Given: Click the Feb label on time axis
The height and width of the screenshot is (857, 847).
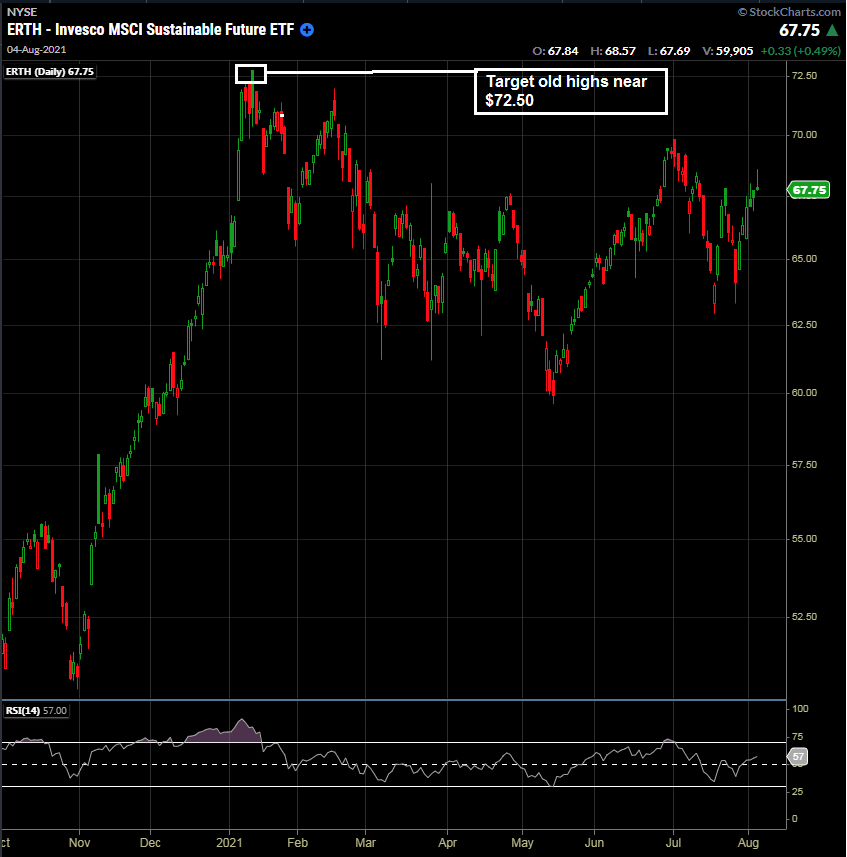Looking at the screenshot, I should pyautogui.click(x=297, y=842).
